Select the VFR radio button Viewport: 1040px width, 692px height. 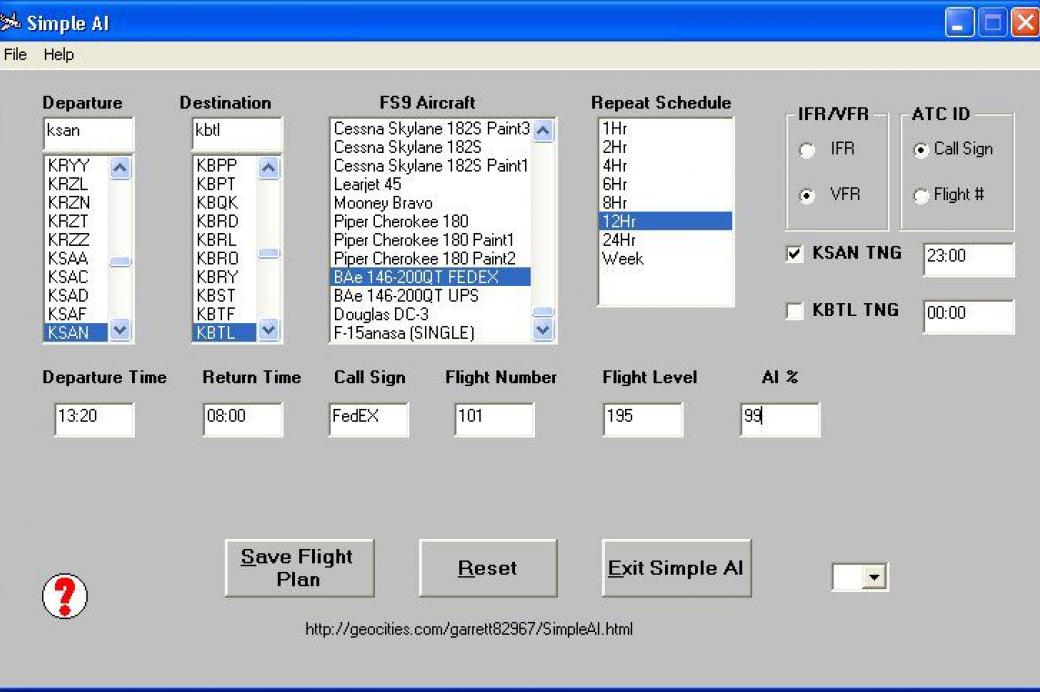pyautogui.click(x=807, y=196)
